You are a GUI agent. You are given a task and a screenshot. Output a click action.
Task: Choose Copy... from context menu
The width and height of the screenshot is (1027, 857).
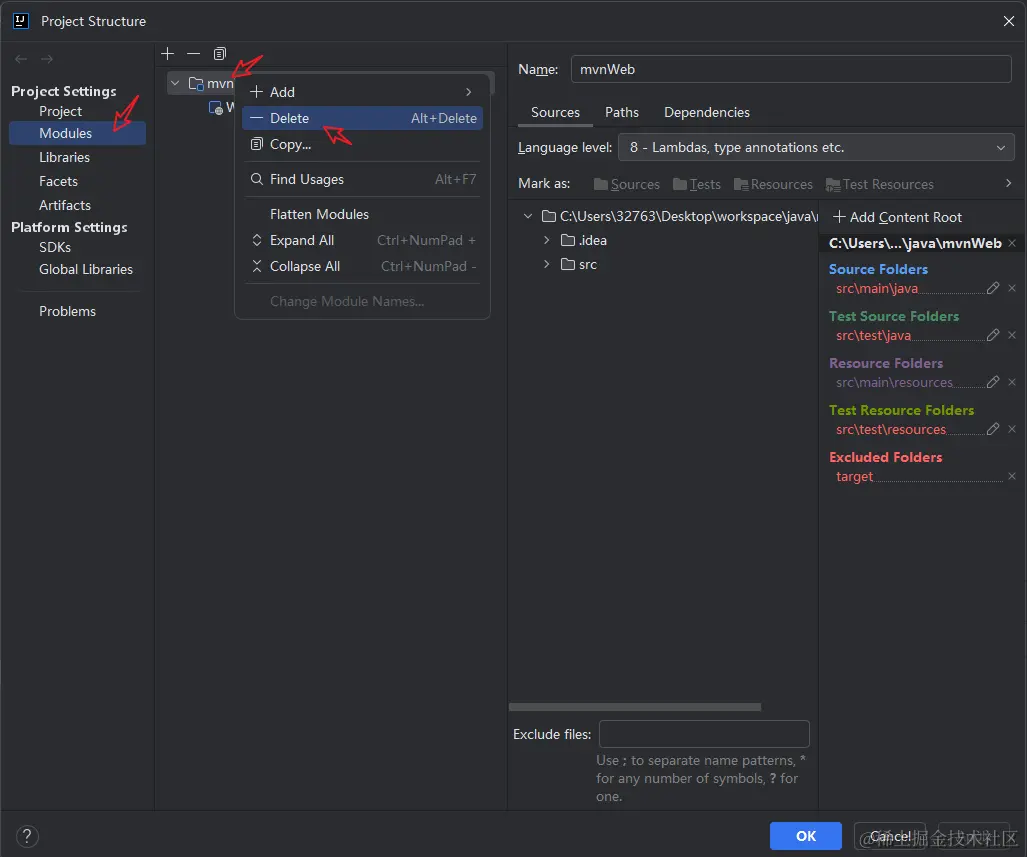[362, 145]
